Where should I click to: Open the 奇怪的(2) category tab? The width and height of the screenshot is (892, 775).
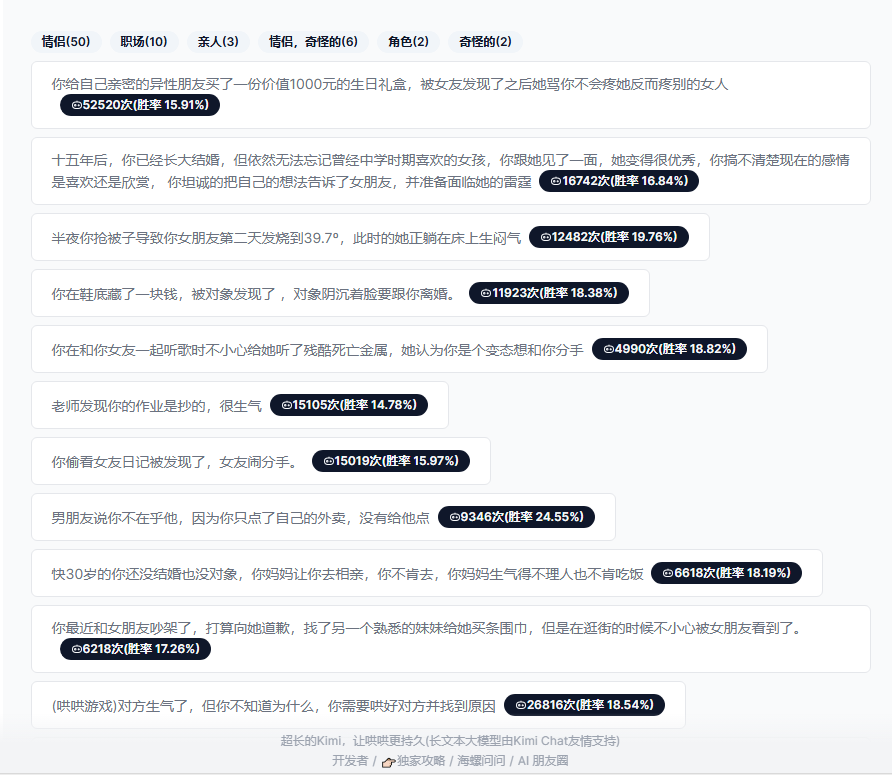tap(485, 41)
